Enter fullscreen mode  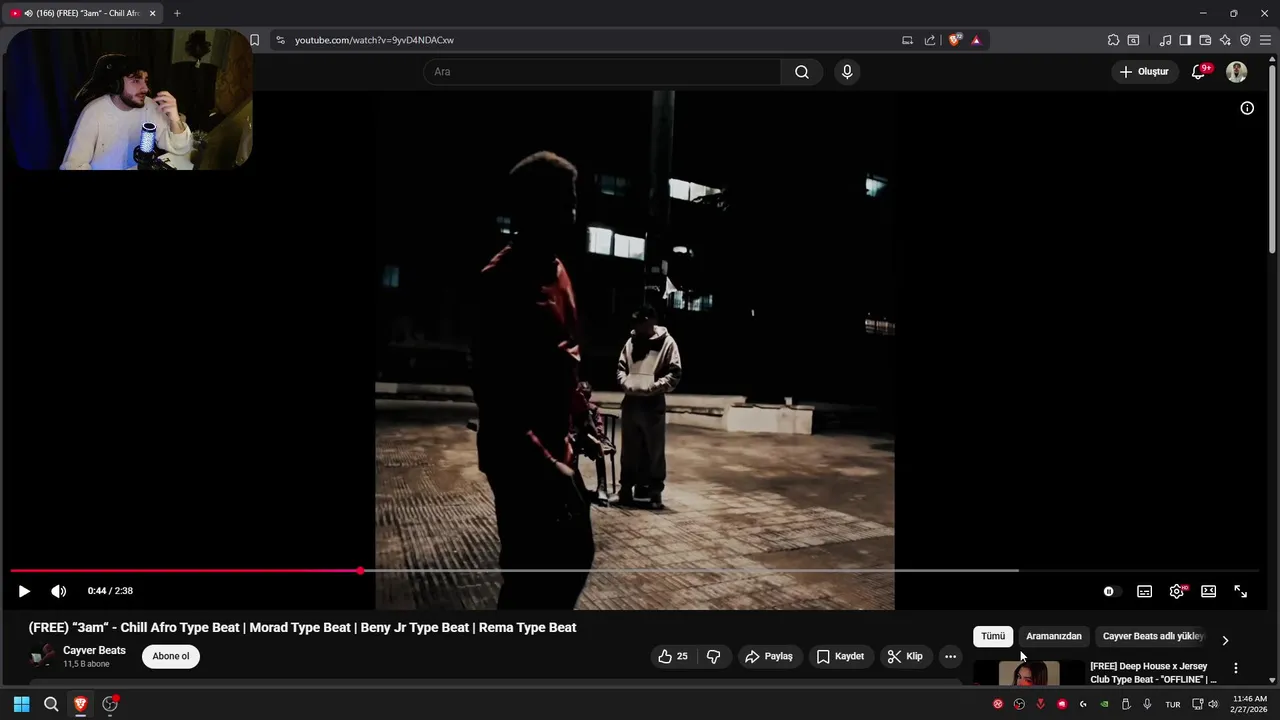1241,591
